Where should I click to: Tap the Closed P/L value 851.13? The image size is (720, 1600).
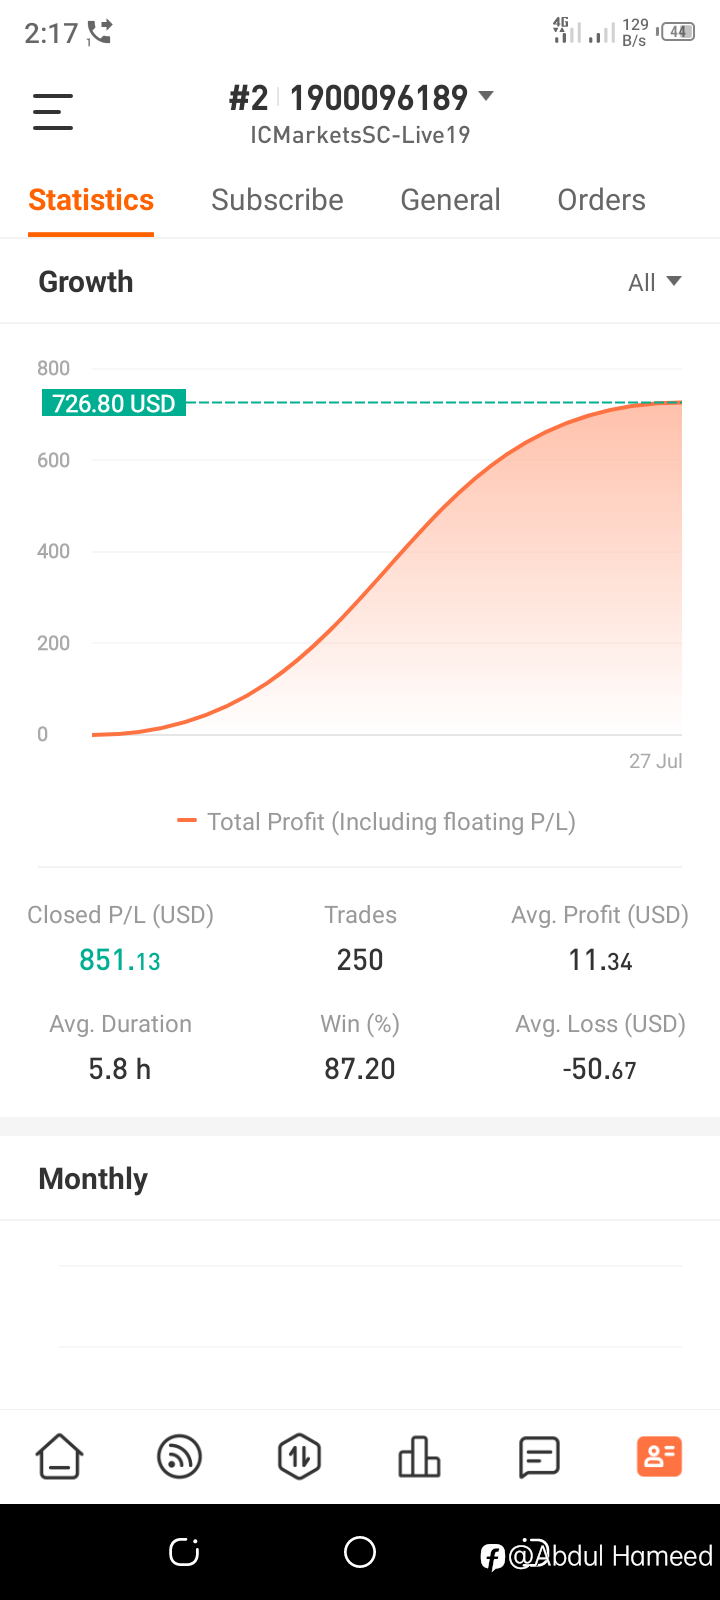pyautogui.click(x=120, y=960)
